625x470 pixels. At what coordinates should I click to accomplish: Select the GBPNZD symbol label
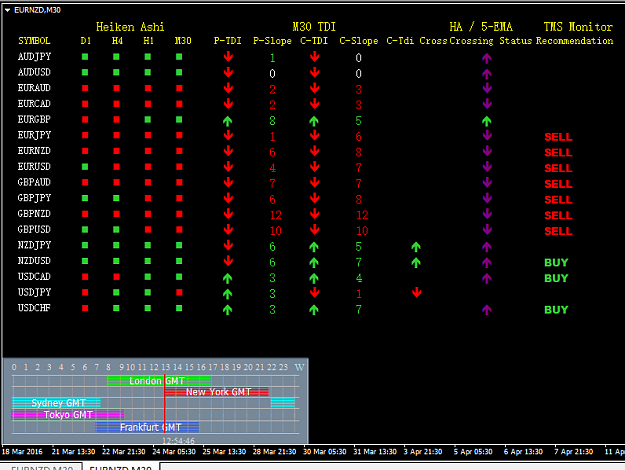point(34,214)
